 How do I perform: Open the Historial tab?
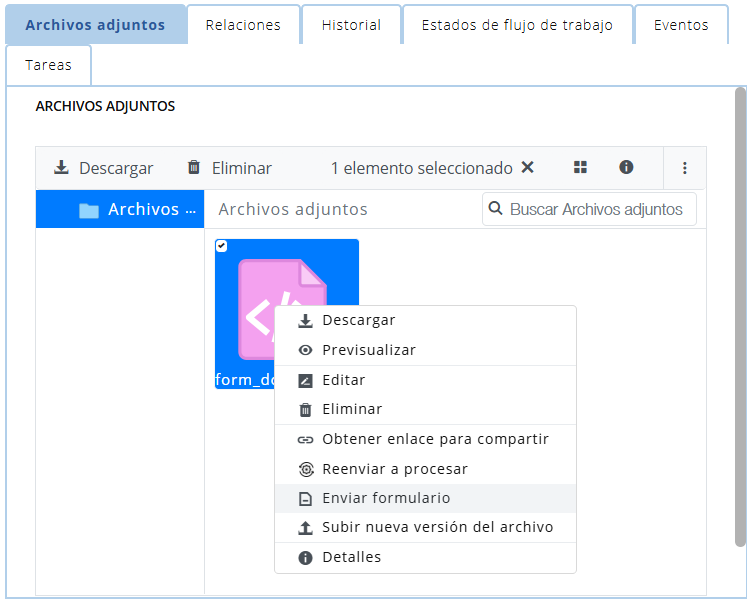click(351, 25)
